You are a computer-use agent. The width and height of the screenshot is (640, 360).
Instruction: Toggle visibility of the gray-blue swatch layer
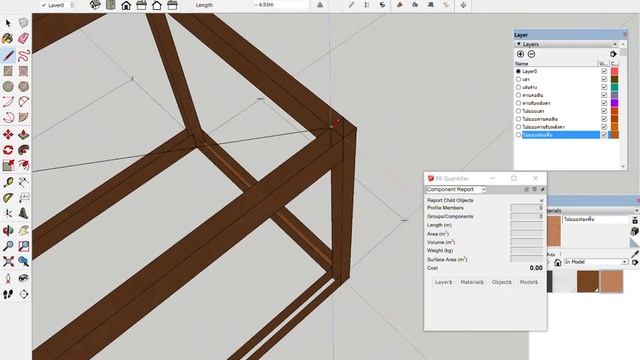[604, 95]
